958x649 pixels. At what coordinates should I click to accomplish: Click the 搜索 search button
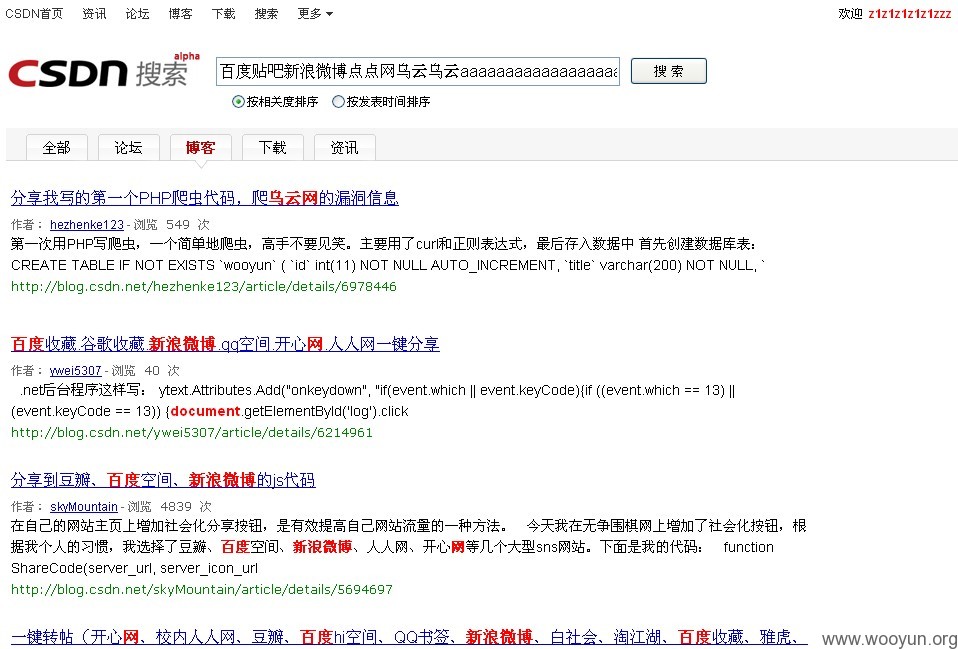(668, 71)
